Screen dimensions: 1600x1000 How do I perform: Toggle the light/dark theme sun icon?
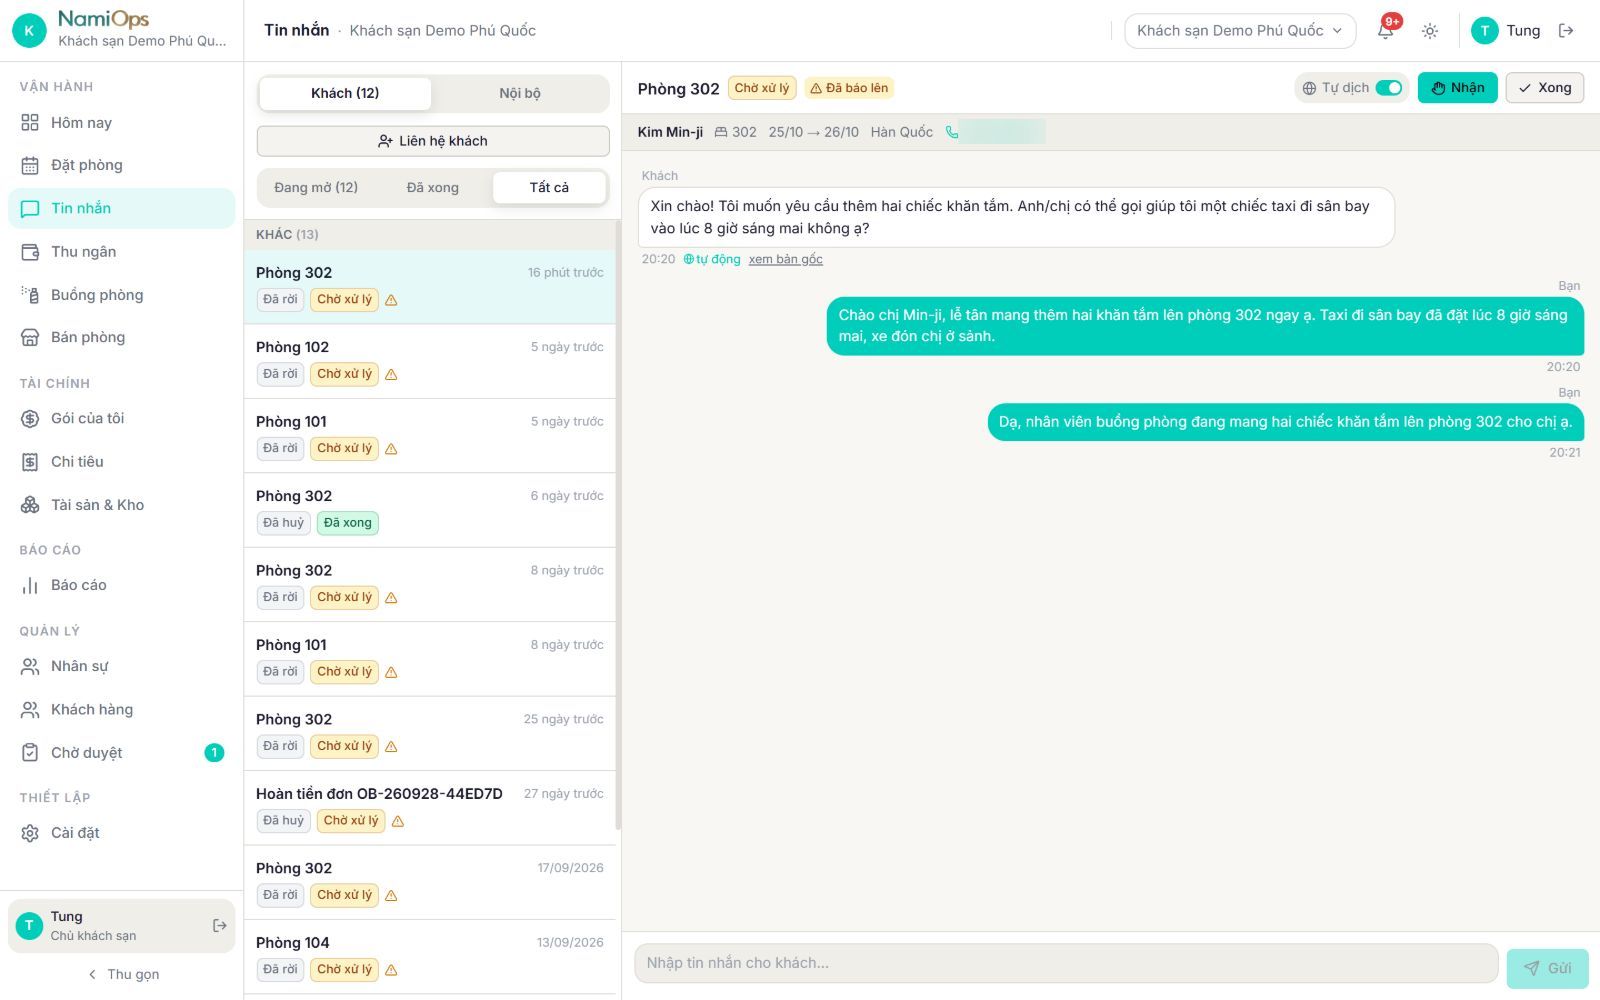click(1430, 31)
